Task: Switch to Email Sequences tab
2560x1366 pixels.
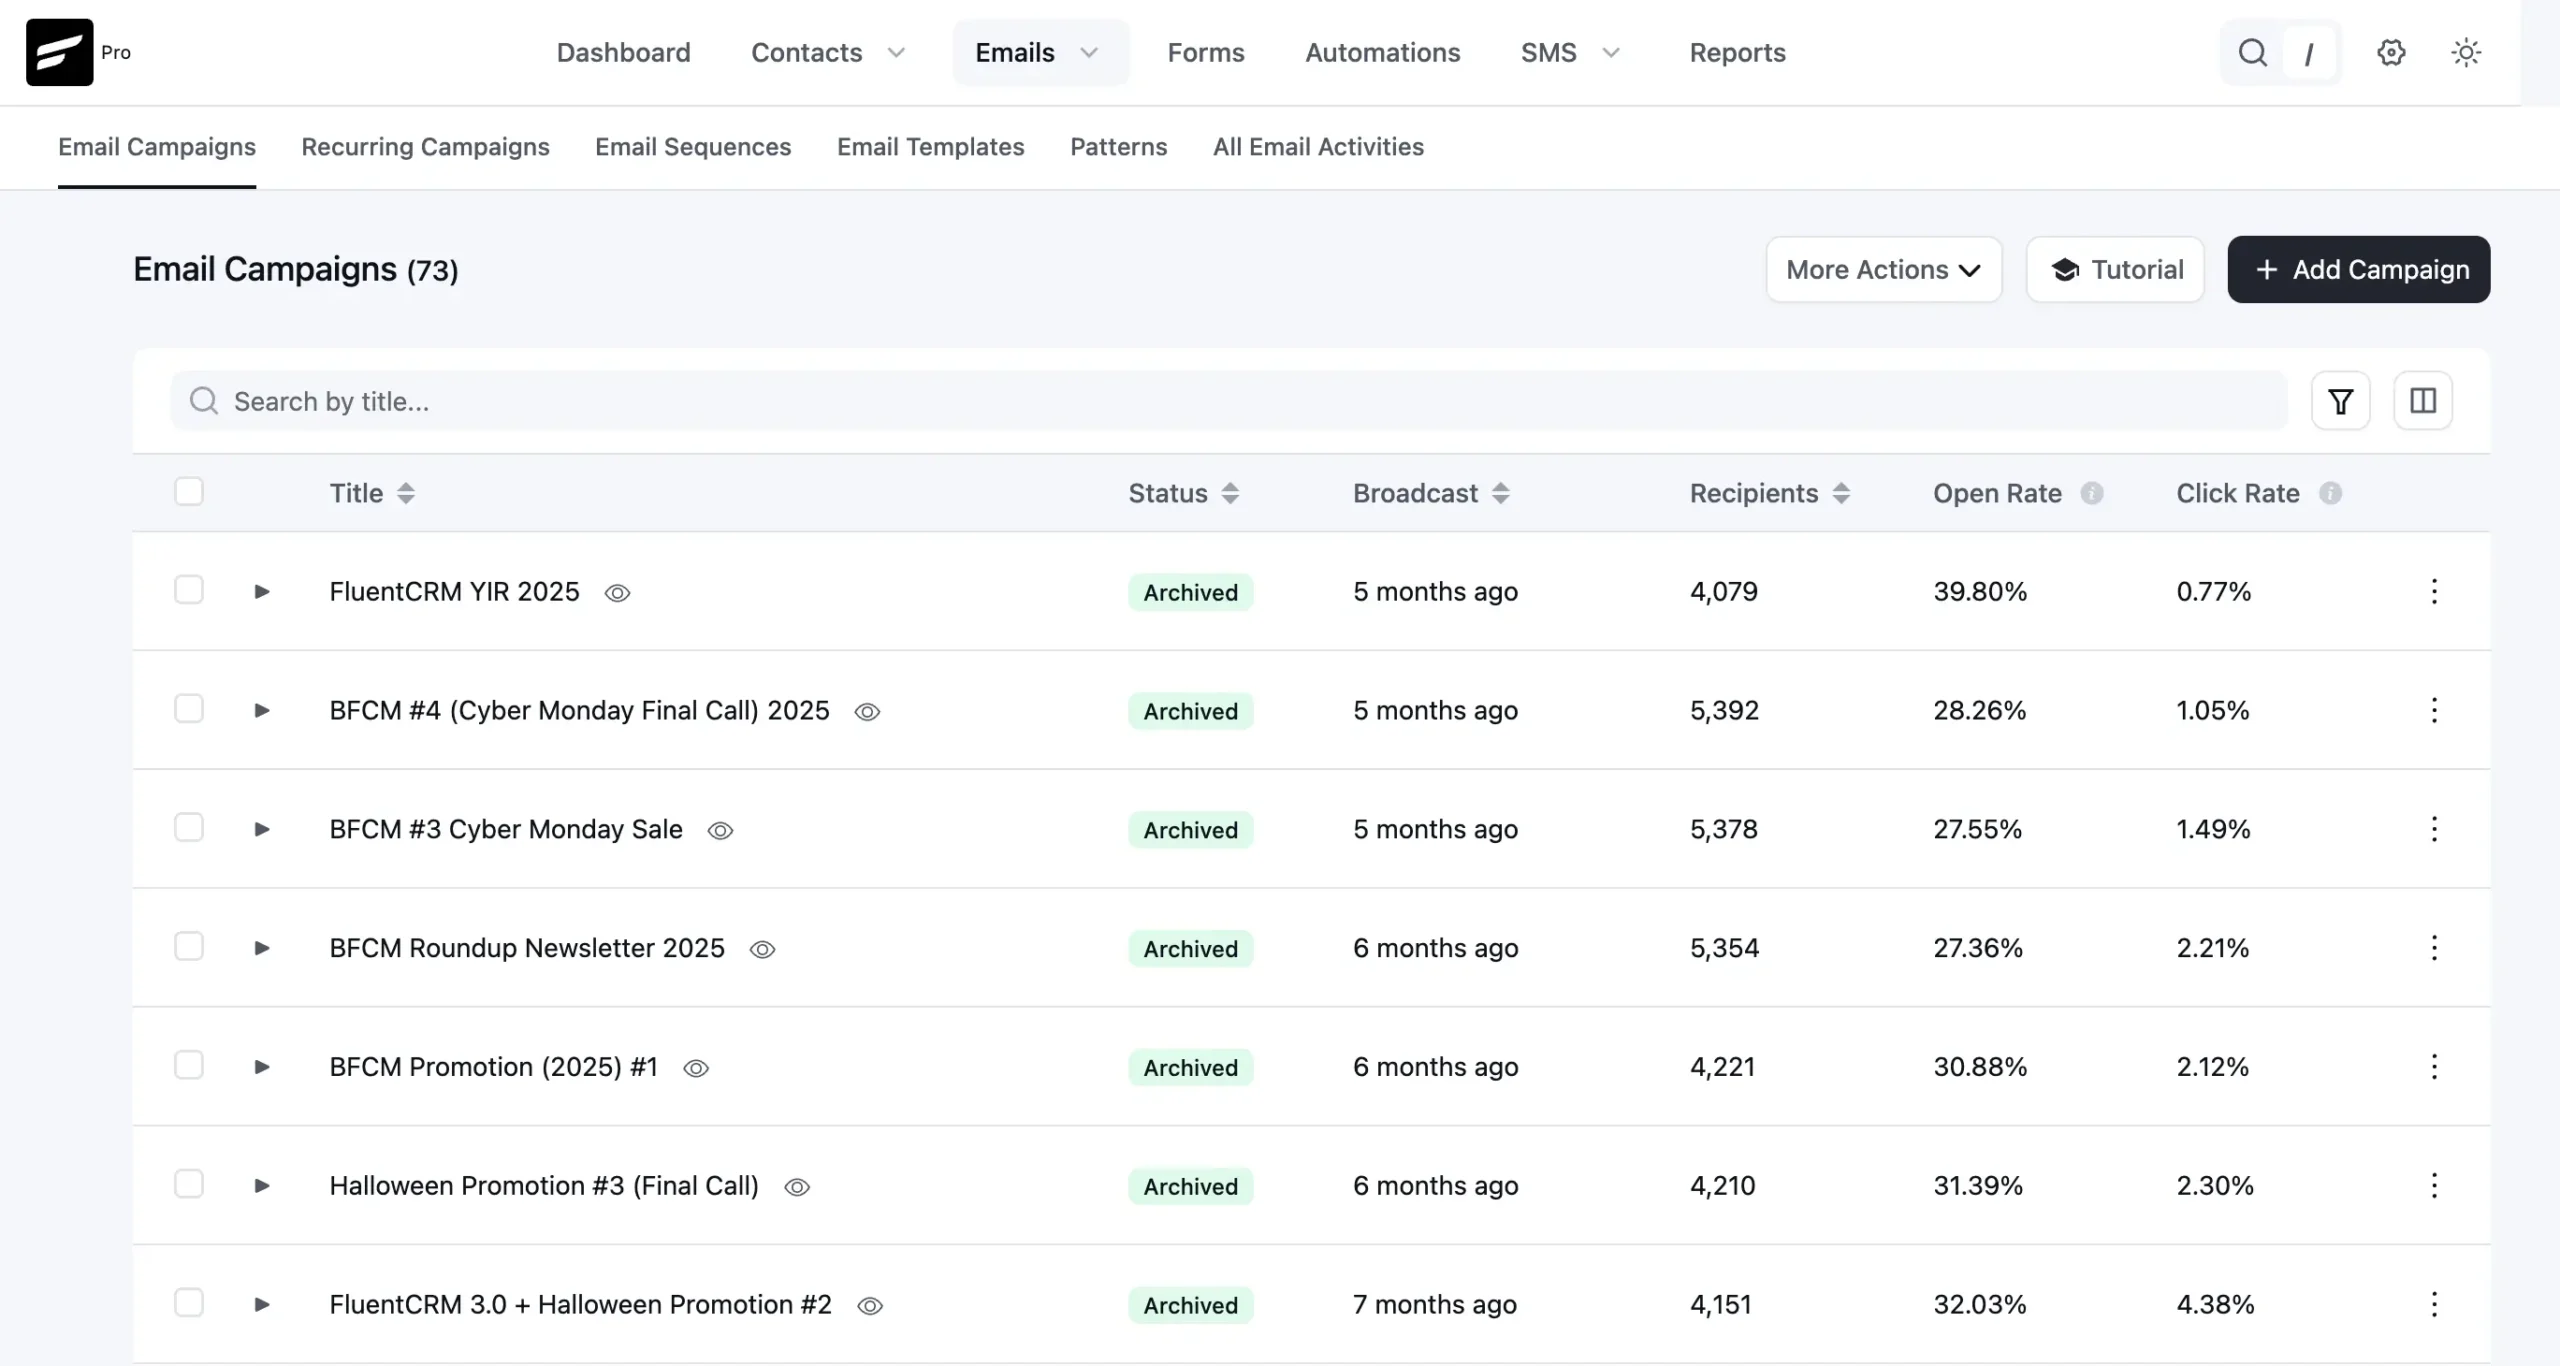Action: tap(693, 147)
